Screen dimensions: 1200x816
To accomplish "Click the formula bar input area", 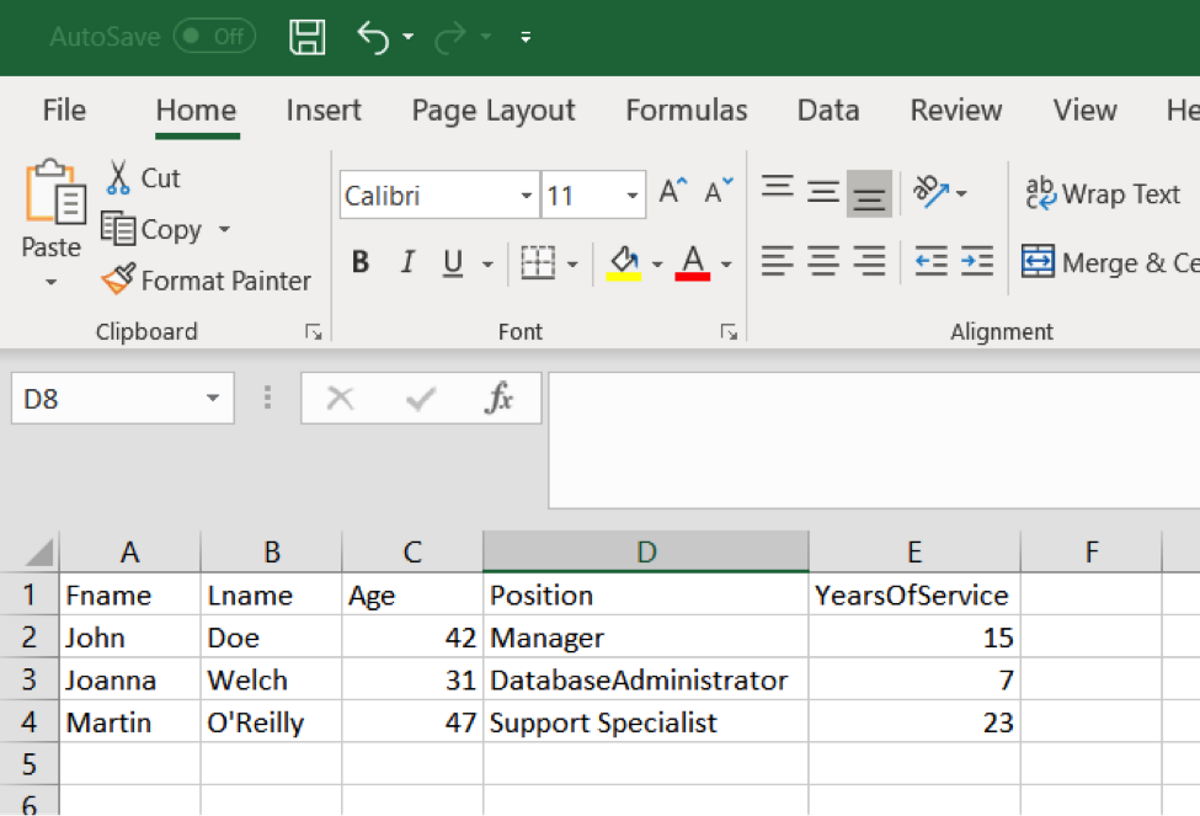I will coord(874,440).
